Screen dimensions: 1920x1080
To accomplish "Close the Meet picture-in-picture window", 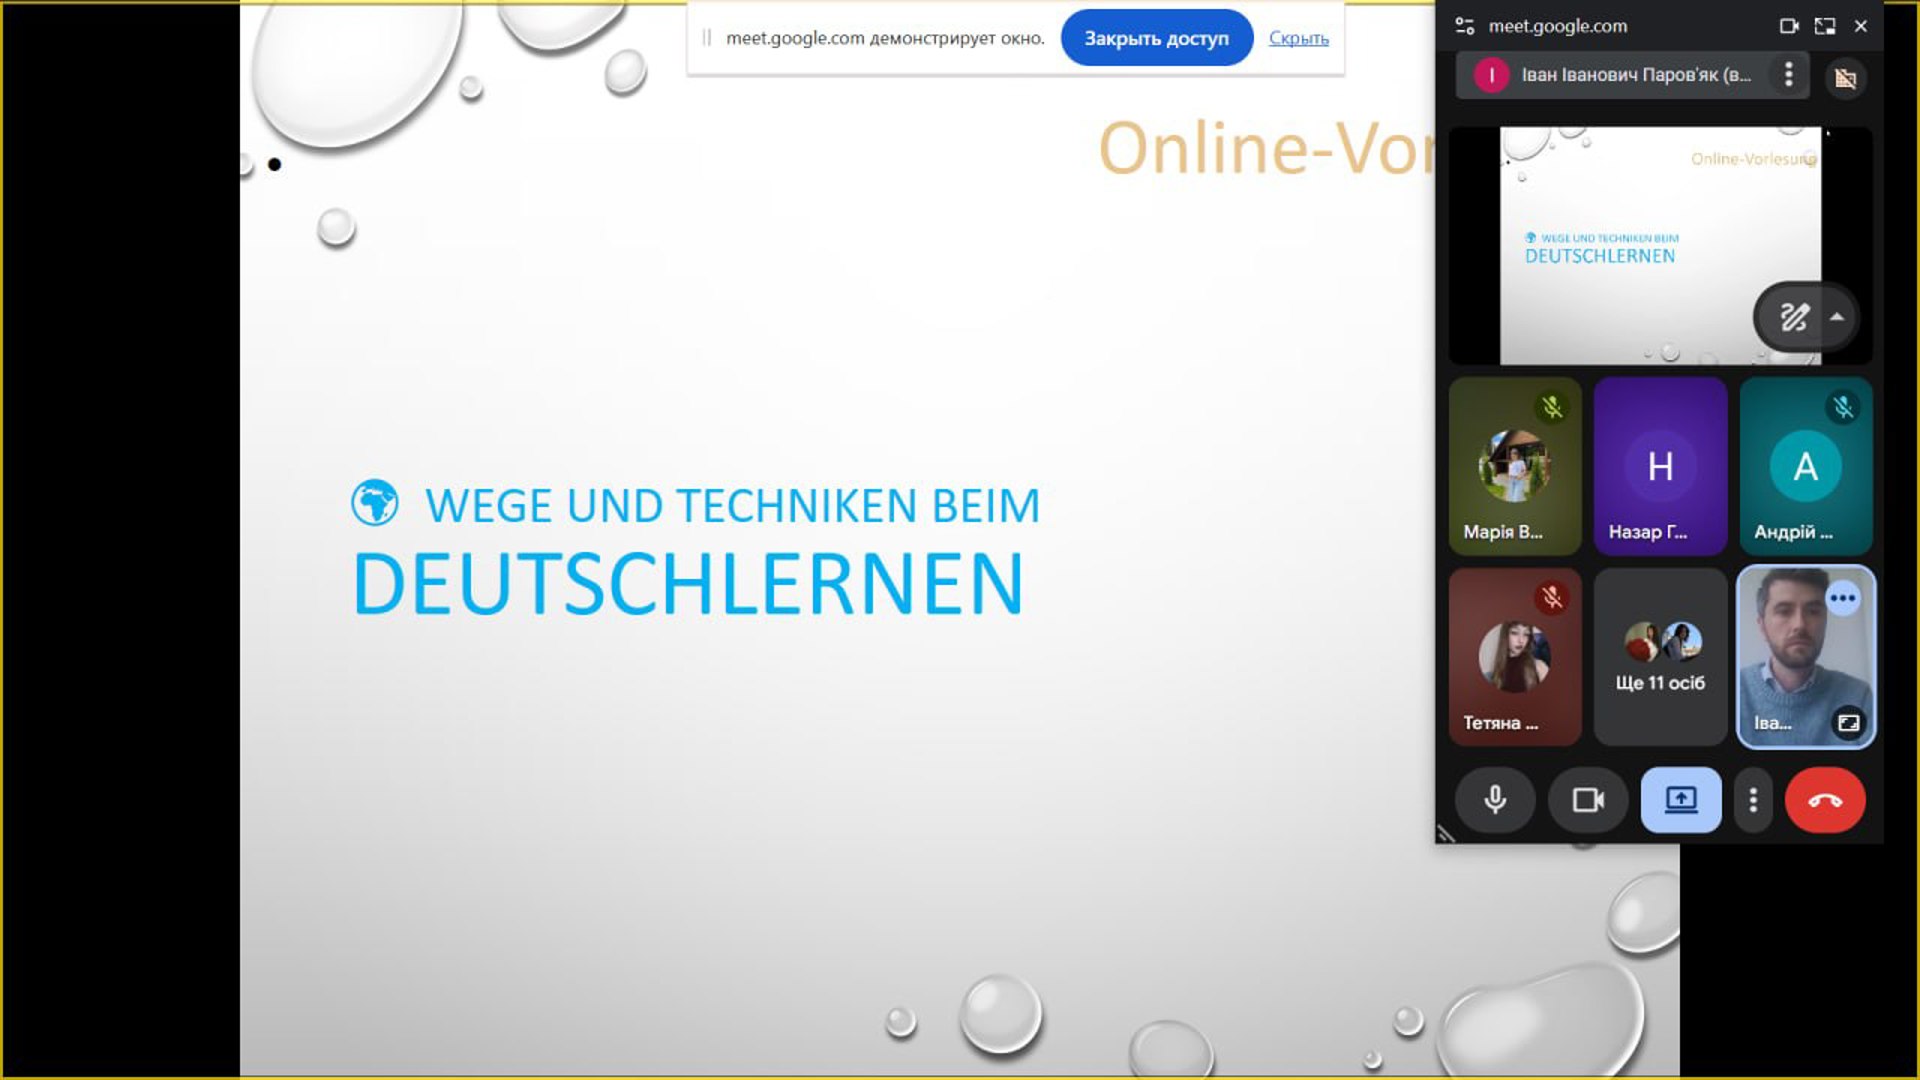I will 1861,26.
